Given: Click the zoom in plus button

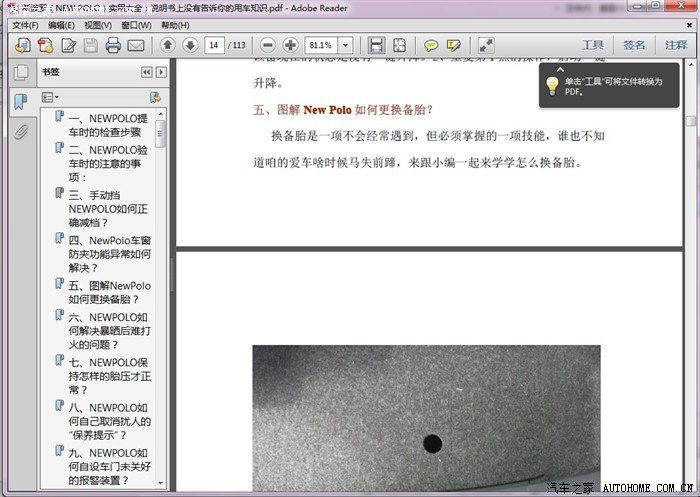Looking at the screenshot, I should (290, 45).
